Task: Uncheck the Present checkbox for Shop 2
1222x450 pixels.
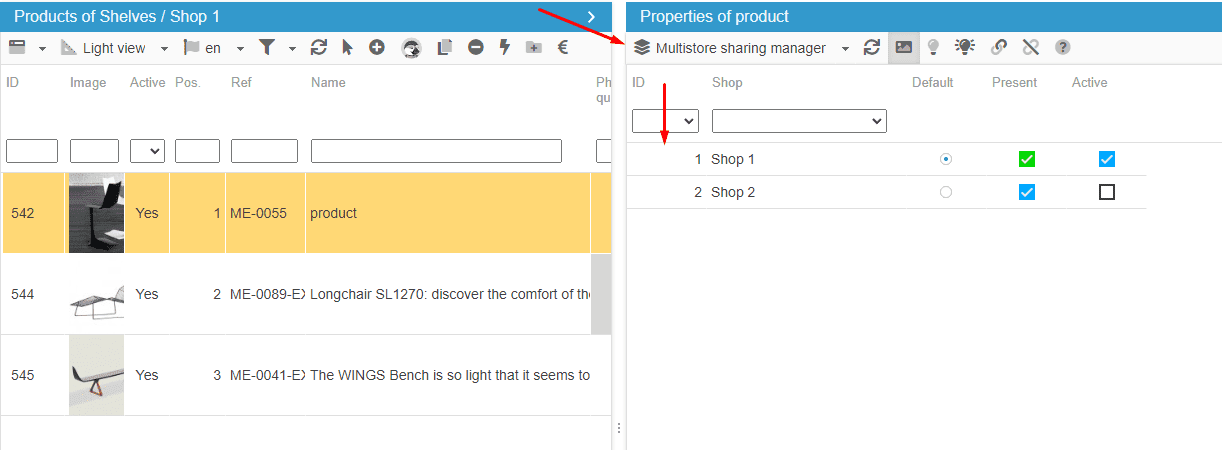Action: pos(1027,192)
